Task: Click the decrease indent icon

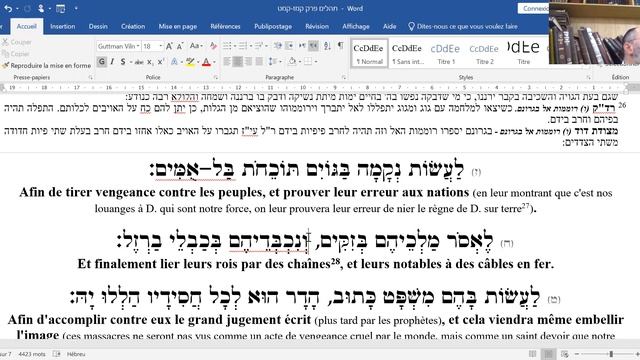Action: point(278,46)
